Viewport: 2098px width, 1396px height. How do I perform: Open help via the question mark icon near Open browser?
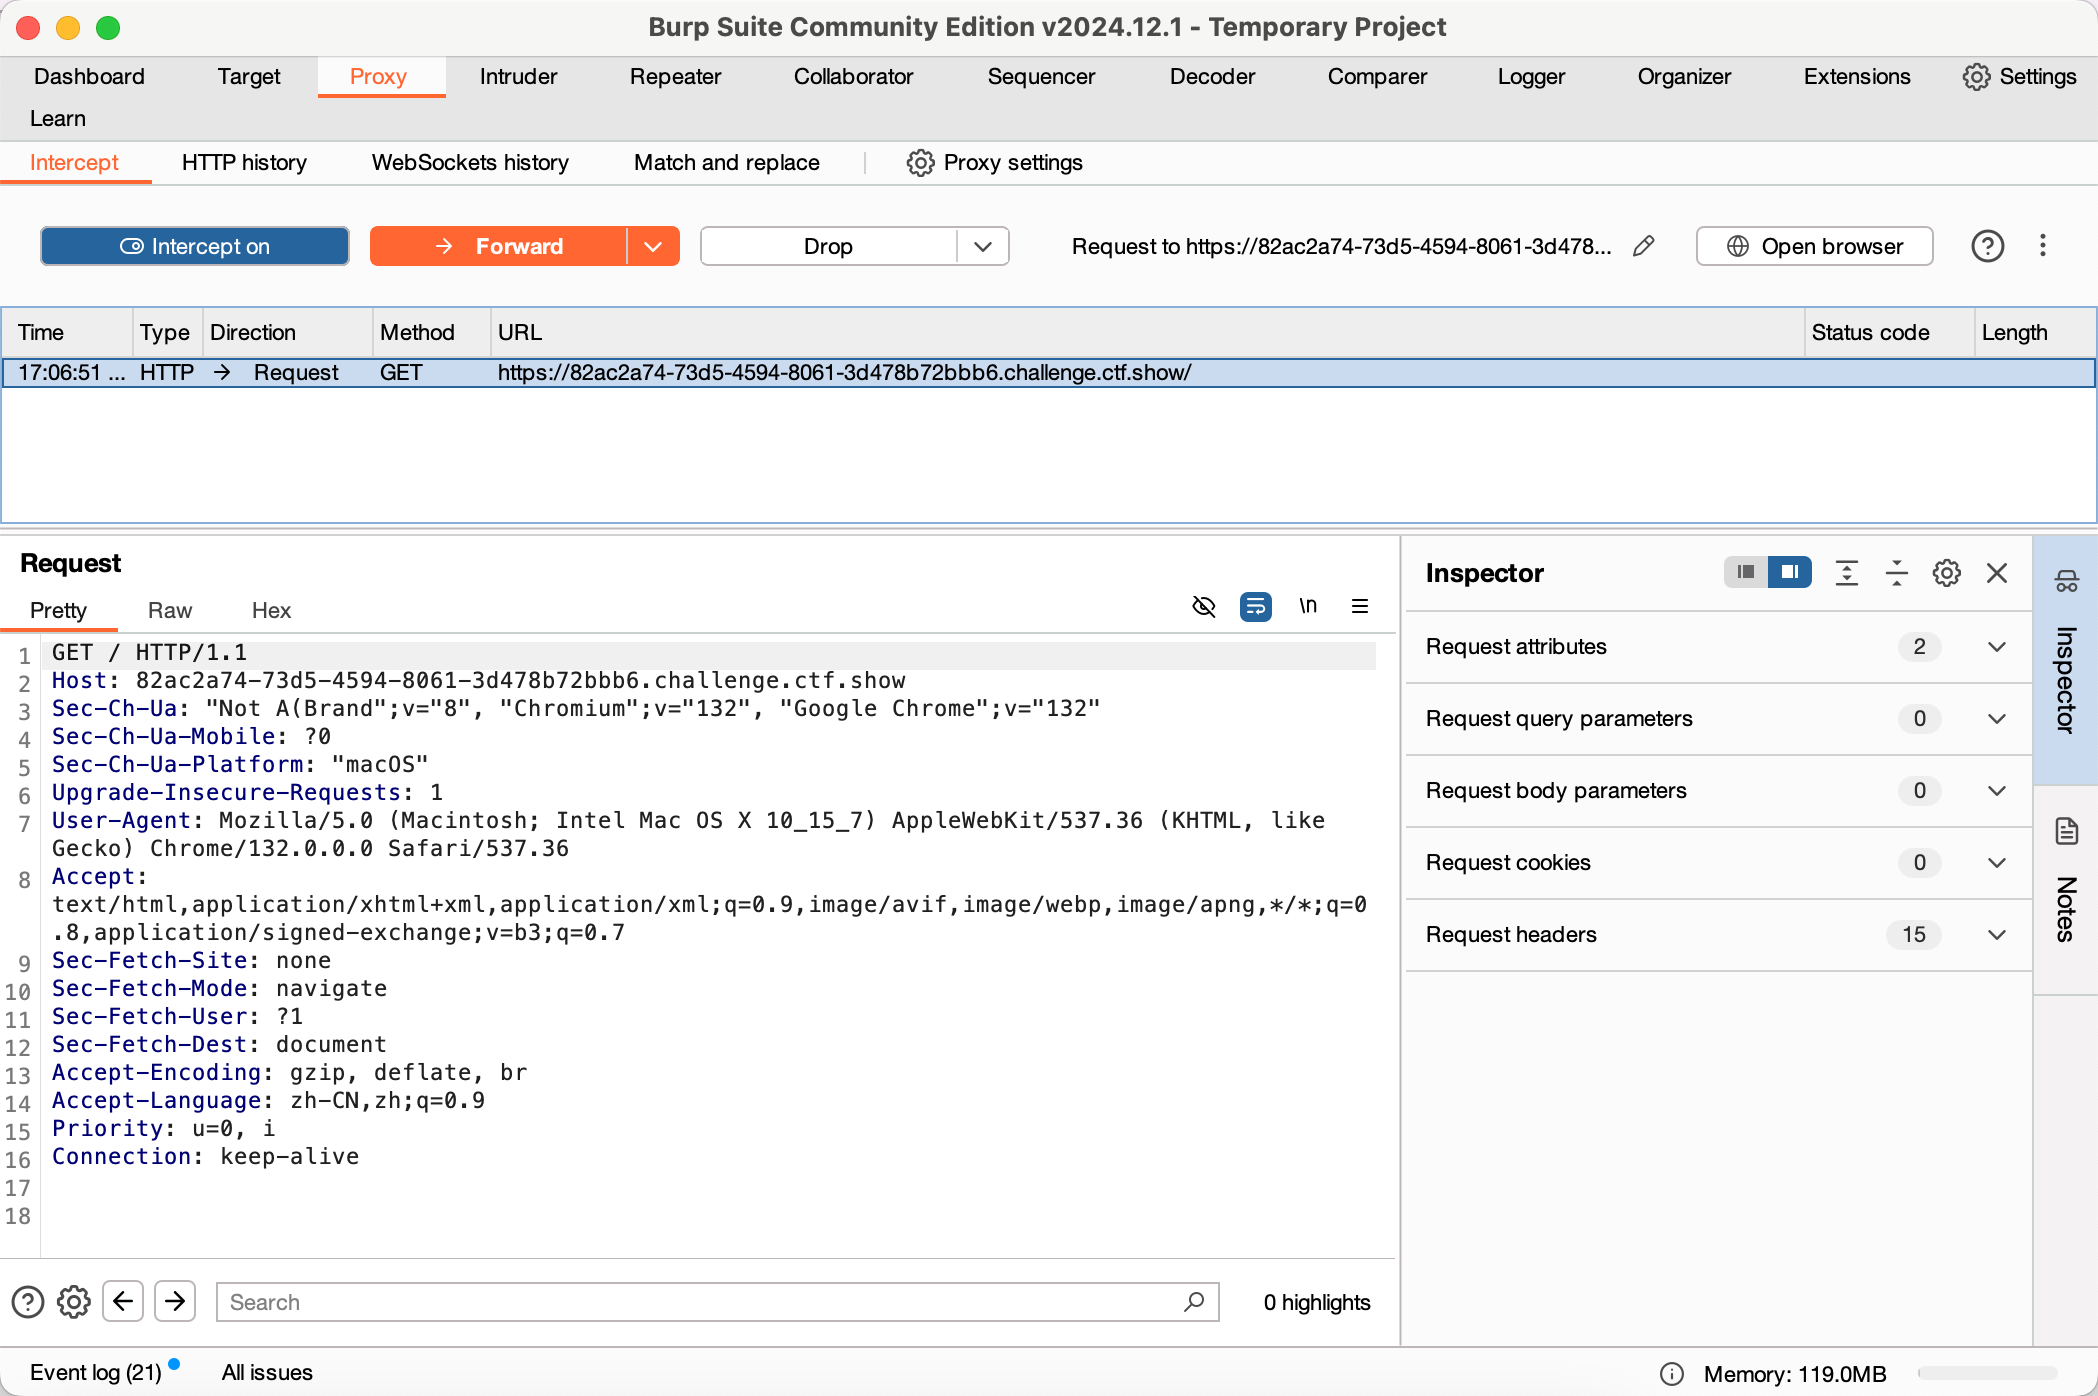1987,246
